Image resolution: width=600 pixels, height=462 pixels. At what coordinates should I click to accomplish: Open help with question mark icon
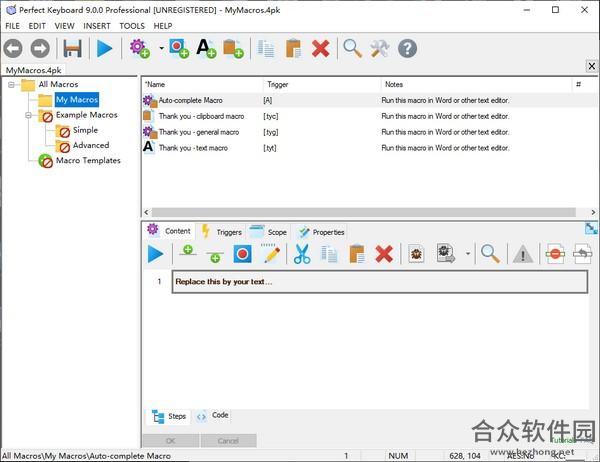[x=408, y=49]
